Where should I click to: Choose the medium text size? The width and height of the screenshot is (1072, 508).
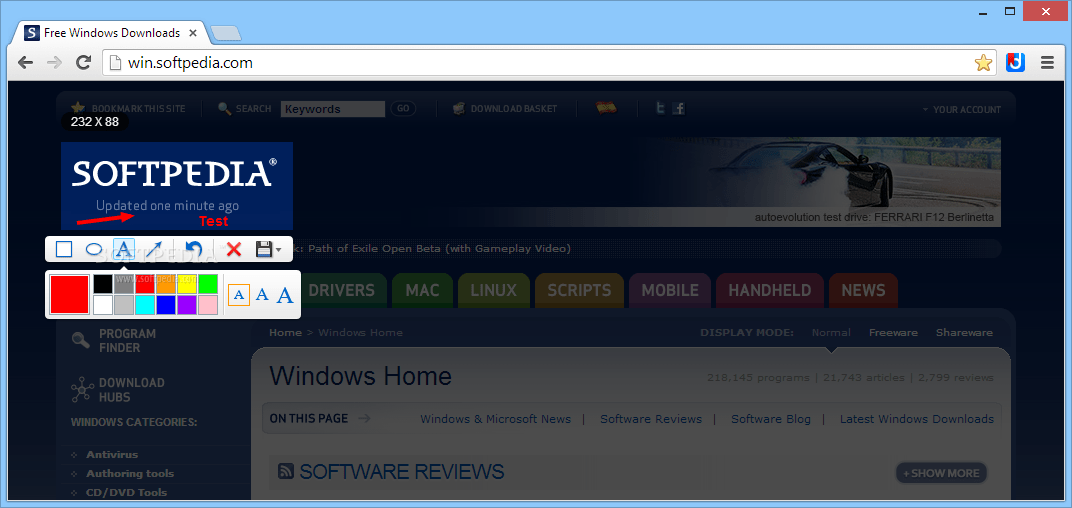tap(262, 295)
